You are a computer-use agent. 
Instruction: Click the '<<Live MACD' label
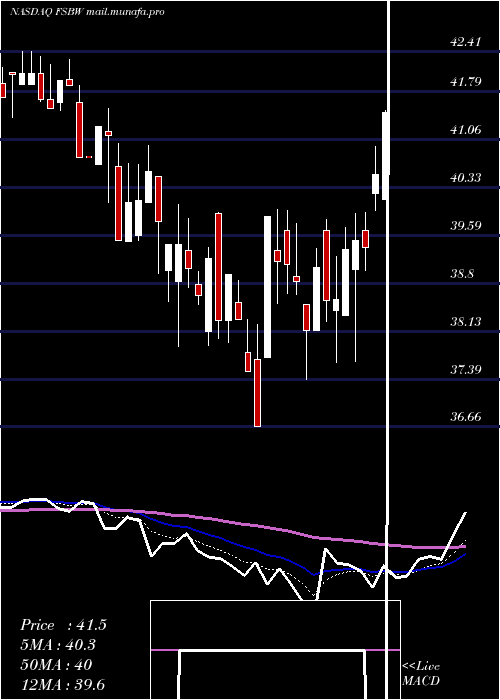click(421, 673)
